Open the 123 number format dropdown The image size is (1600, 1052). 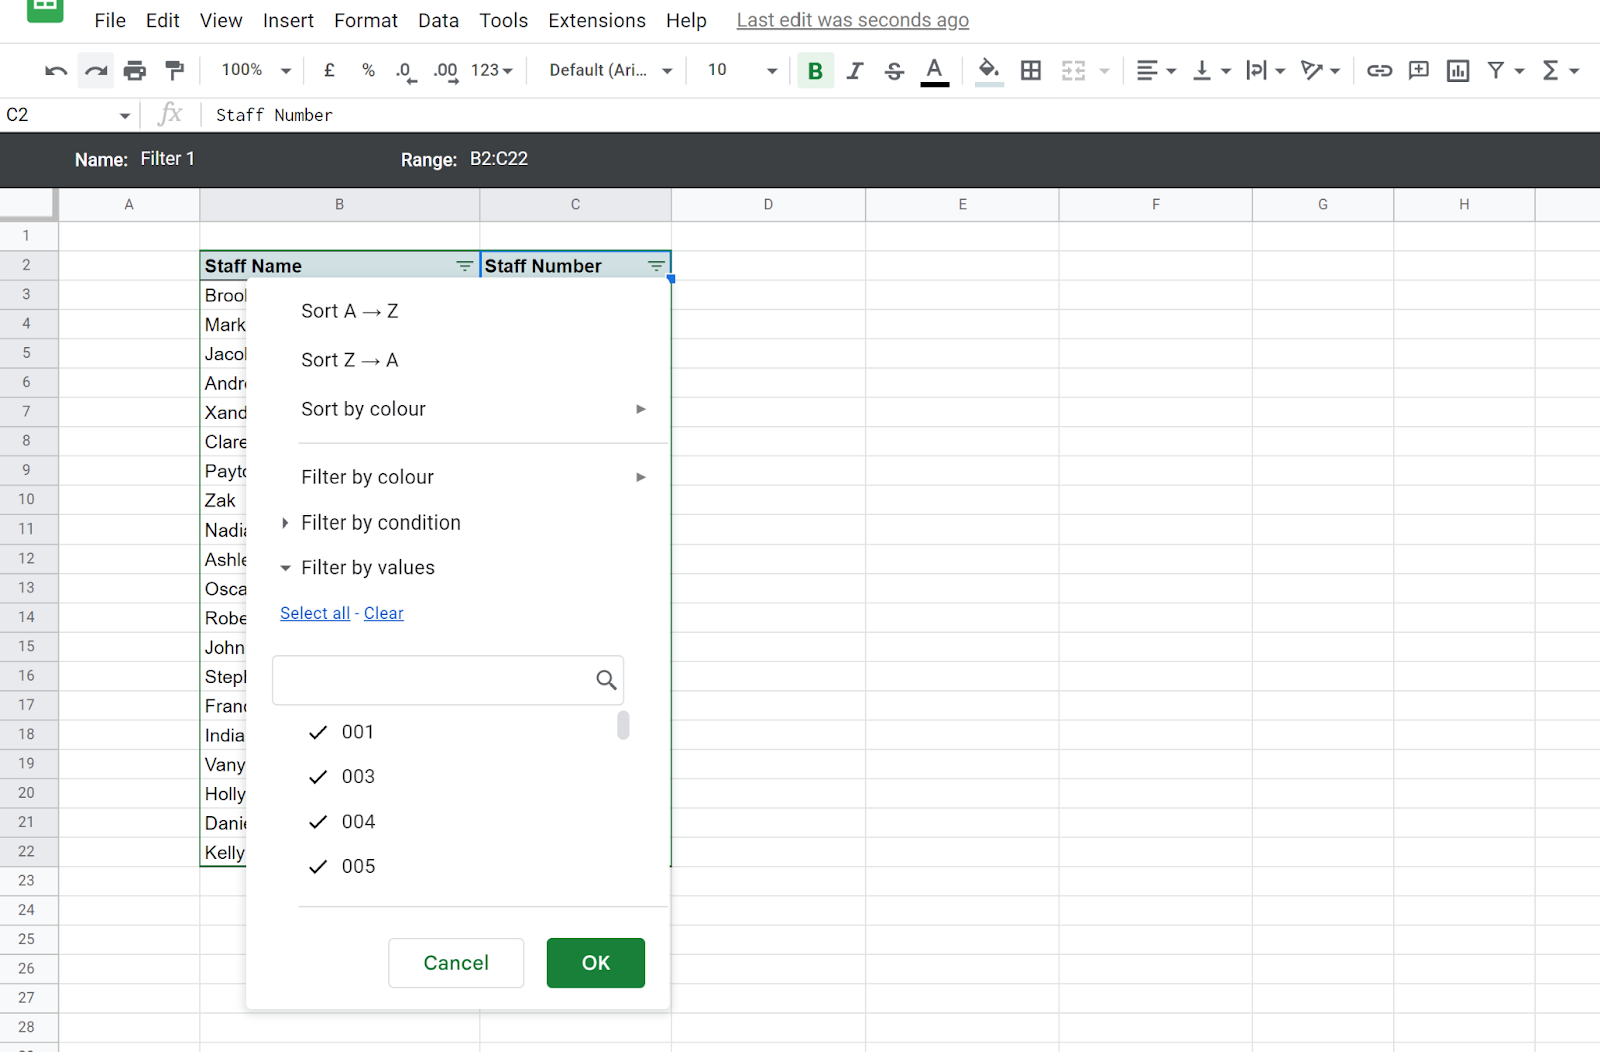[492, 70]
